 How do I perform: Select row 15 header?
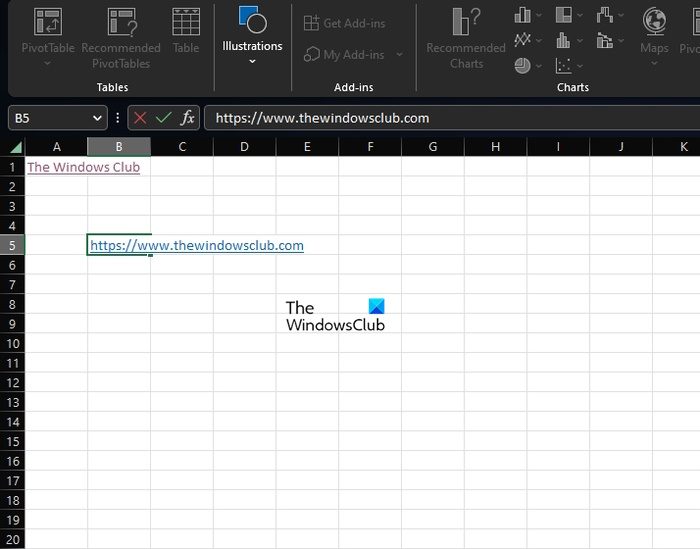(x=12, y=442)
